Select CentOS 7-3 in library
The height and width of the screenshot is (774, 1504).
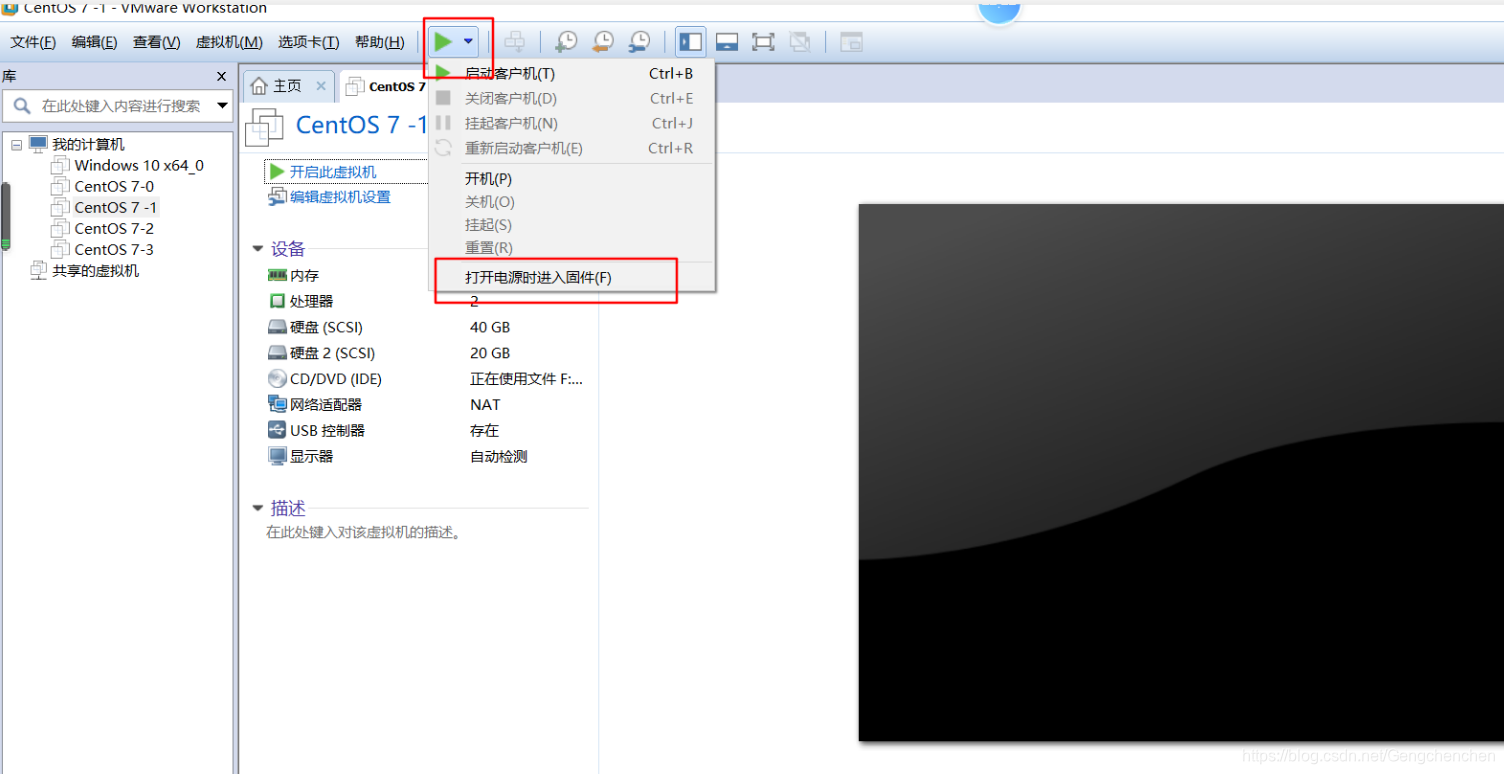point(114,249)
